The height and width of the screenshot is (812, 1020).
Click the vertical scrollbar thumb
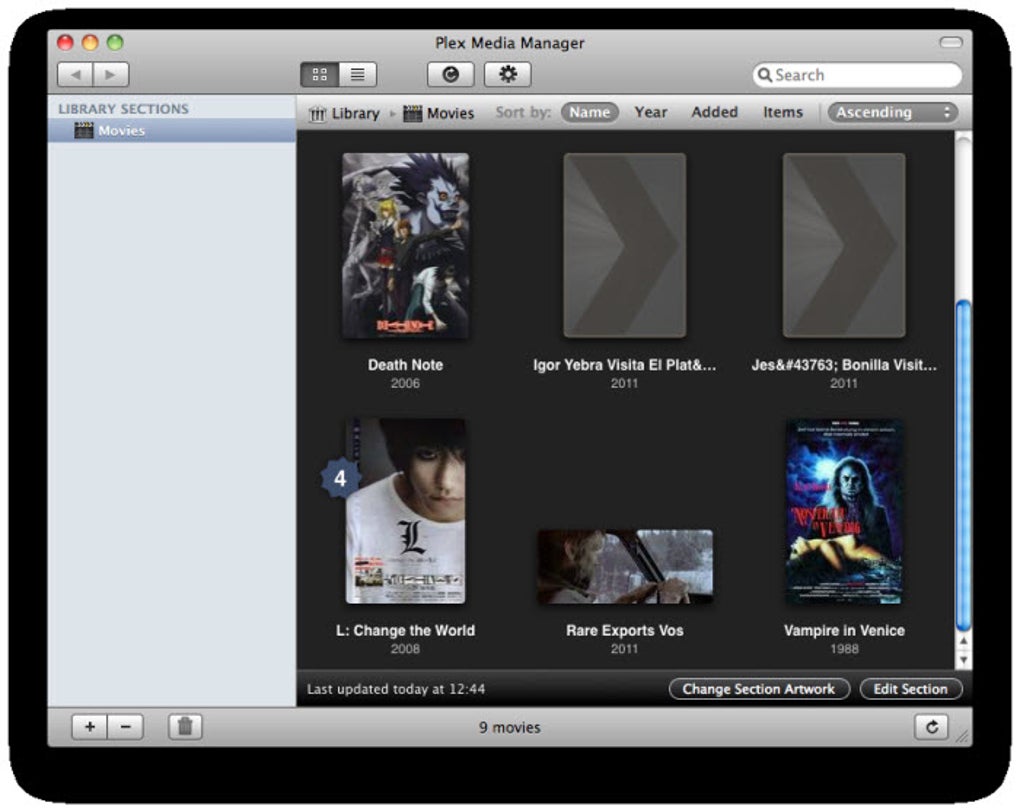(x=963, y=465)
